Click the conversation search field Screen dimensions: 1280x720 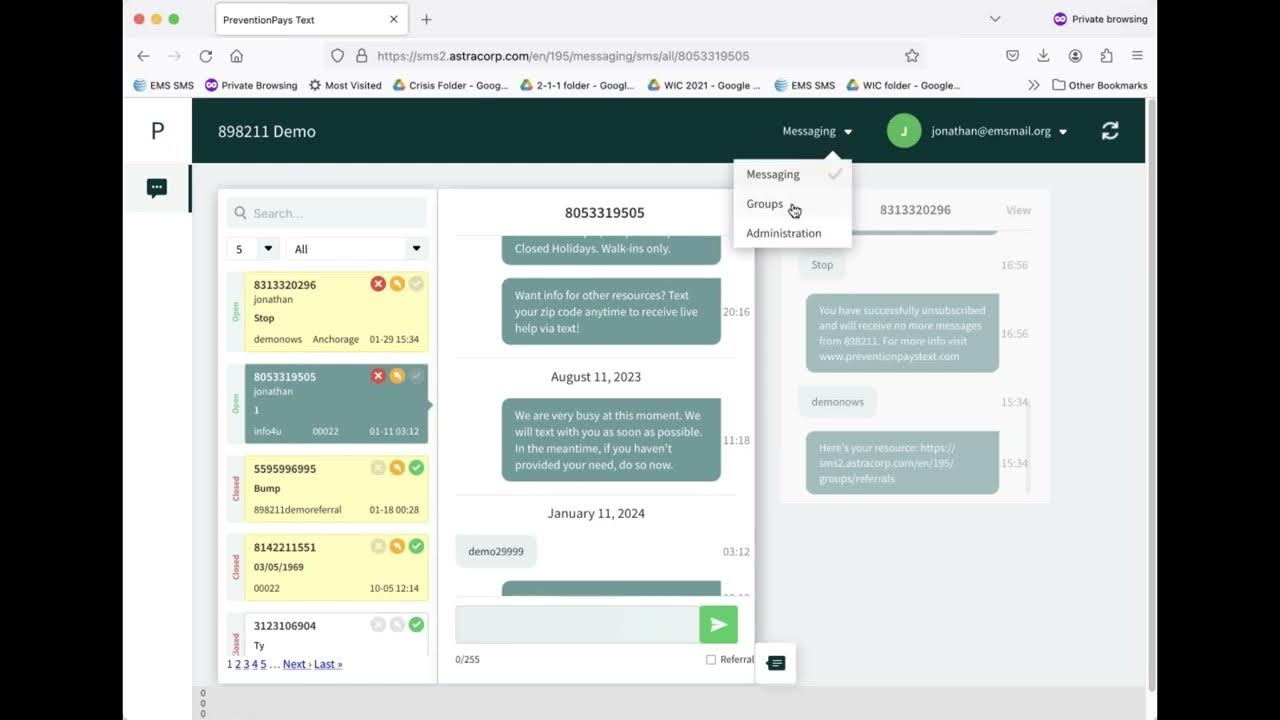click(327, 213)
